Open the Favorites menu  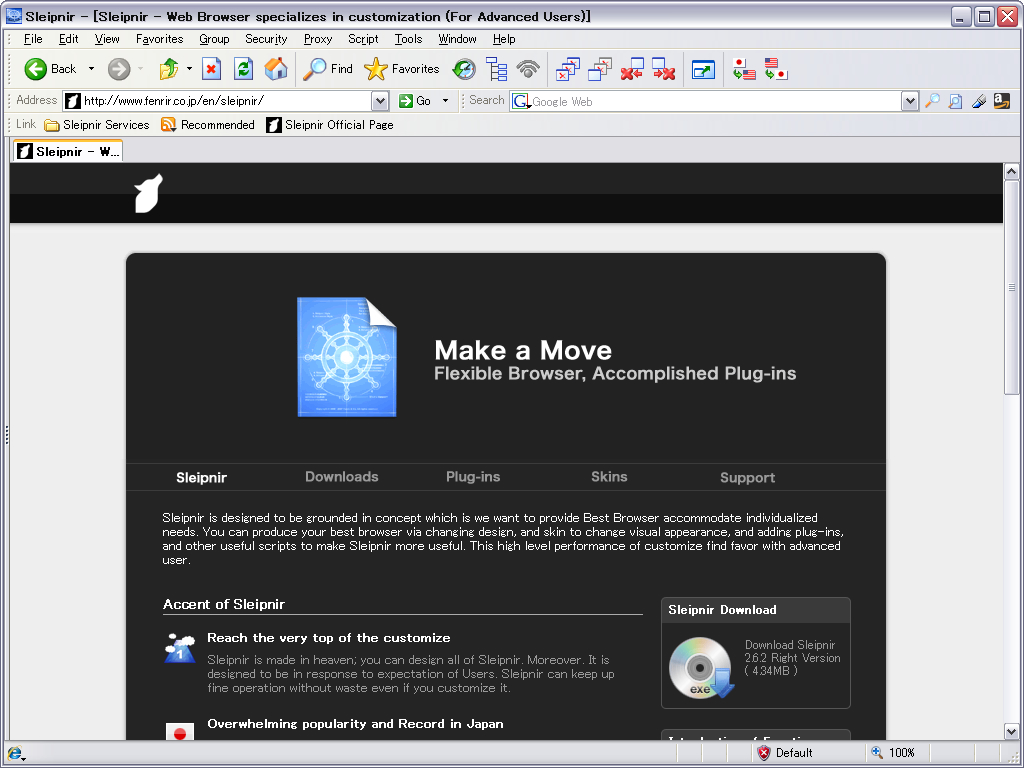coord(159,39)
